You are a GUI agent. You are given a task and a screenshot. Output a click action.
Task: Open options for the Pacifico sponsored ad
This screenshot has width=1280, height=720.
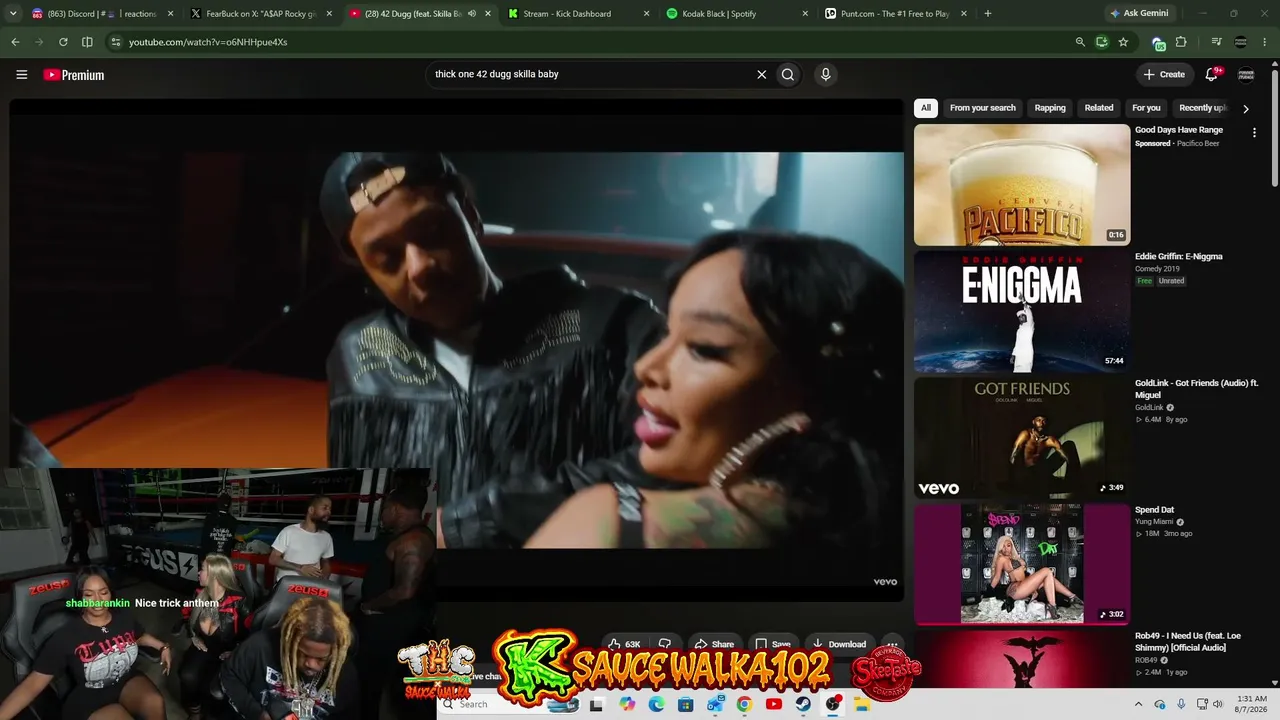[x=1254, y=132]
